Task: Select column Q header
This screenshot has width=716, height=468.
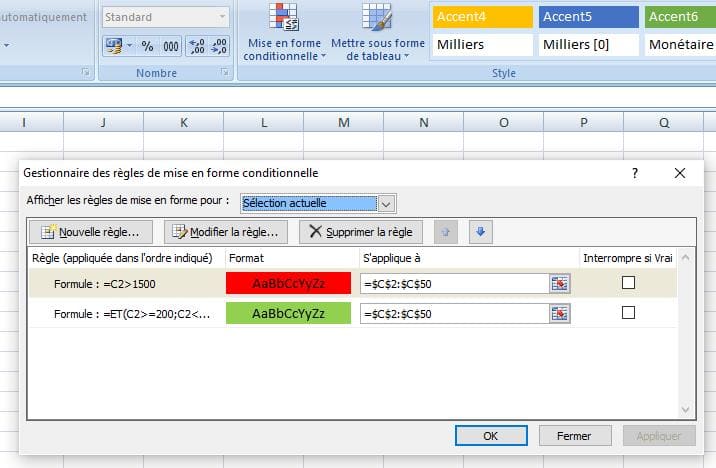Action: [x=663, y=122]
